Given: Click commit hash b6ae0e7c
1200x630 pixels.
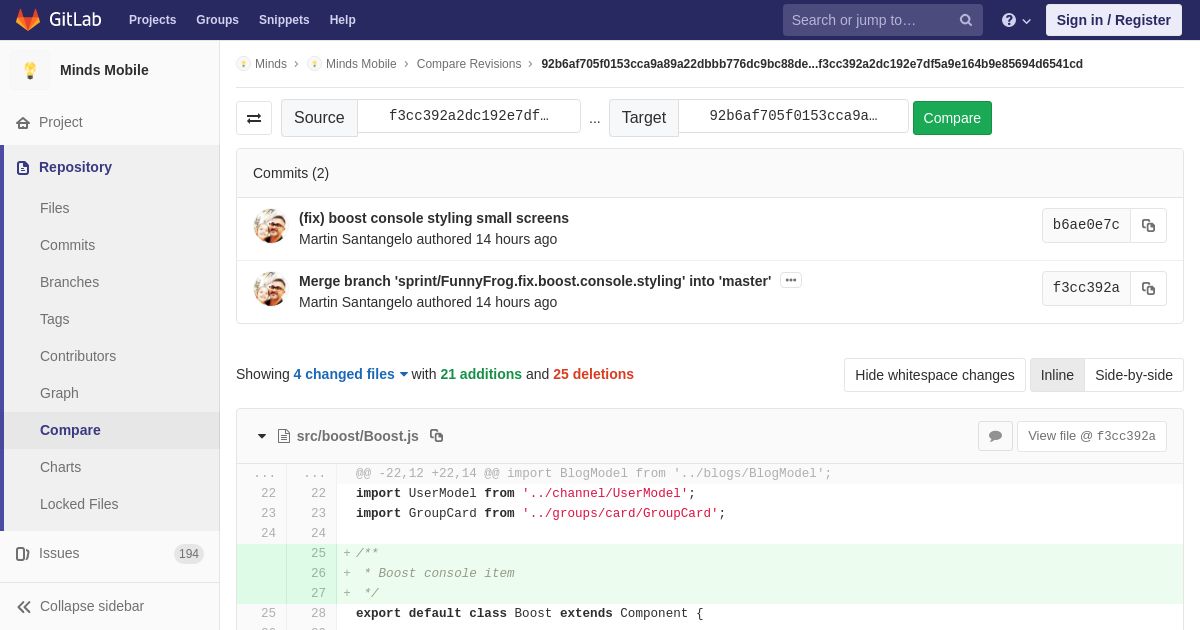Looking at the screenshot, I should tap(1086, 225).
